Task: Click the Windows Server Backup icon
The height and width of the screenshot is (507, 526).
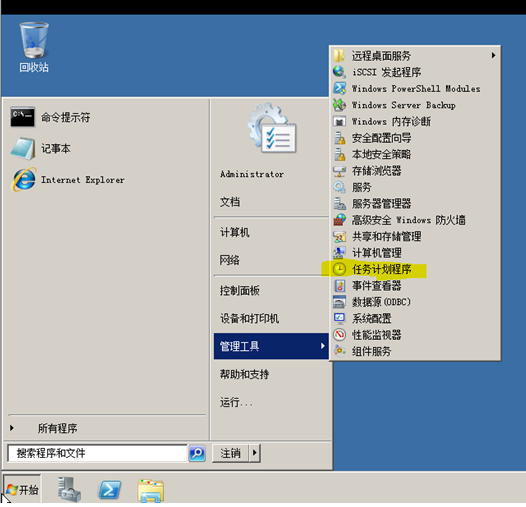Action: (339, 105)
